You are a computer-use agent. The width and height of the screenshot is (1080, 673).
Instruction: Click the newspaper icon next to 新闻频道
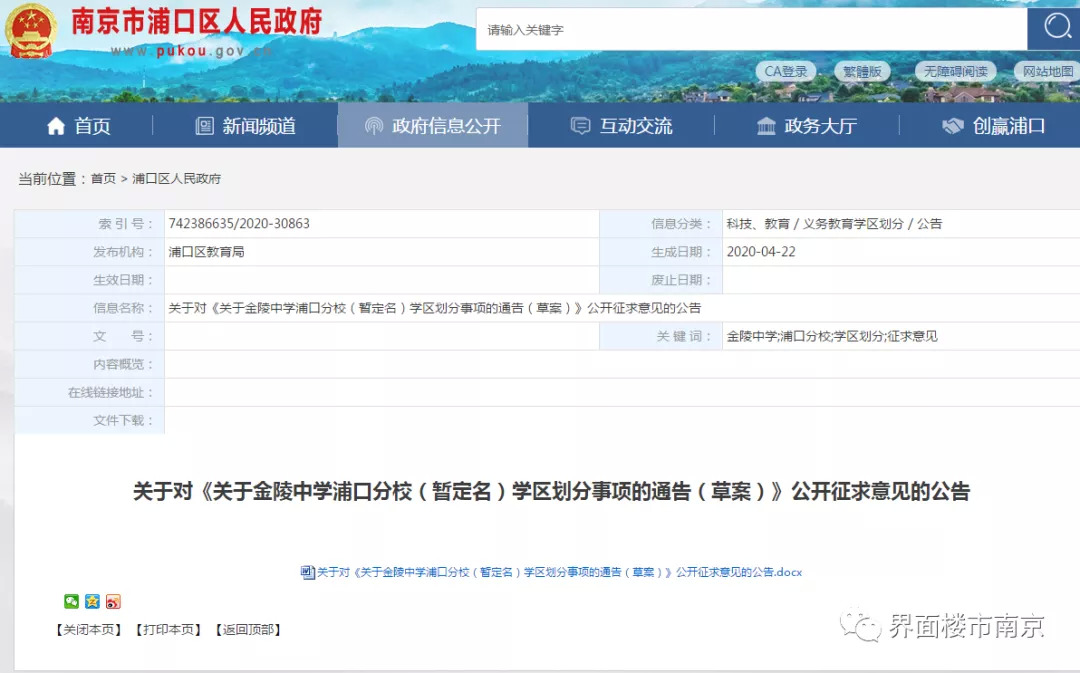tap(205, 125)
